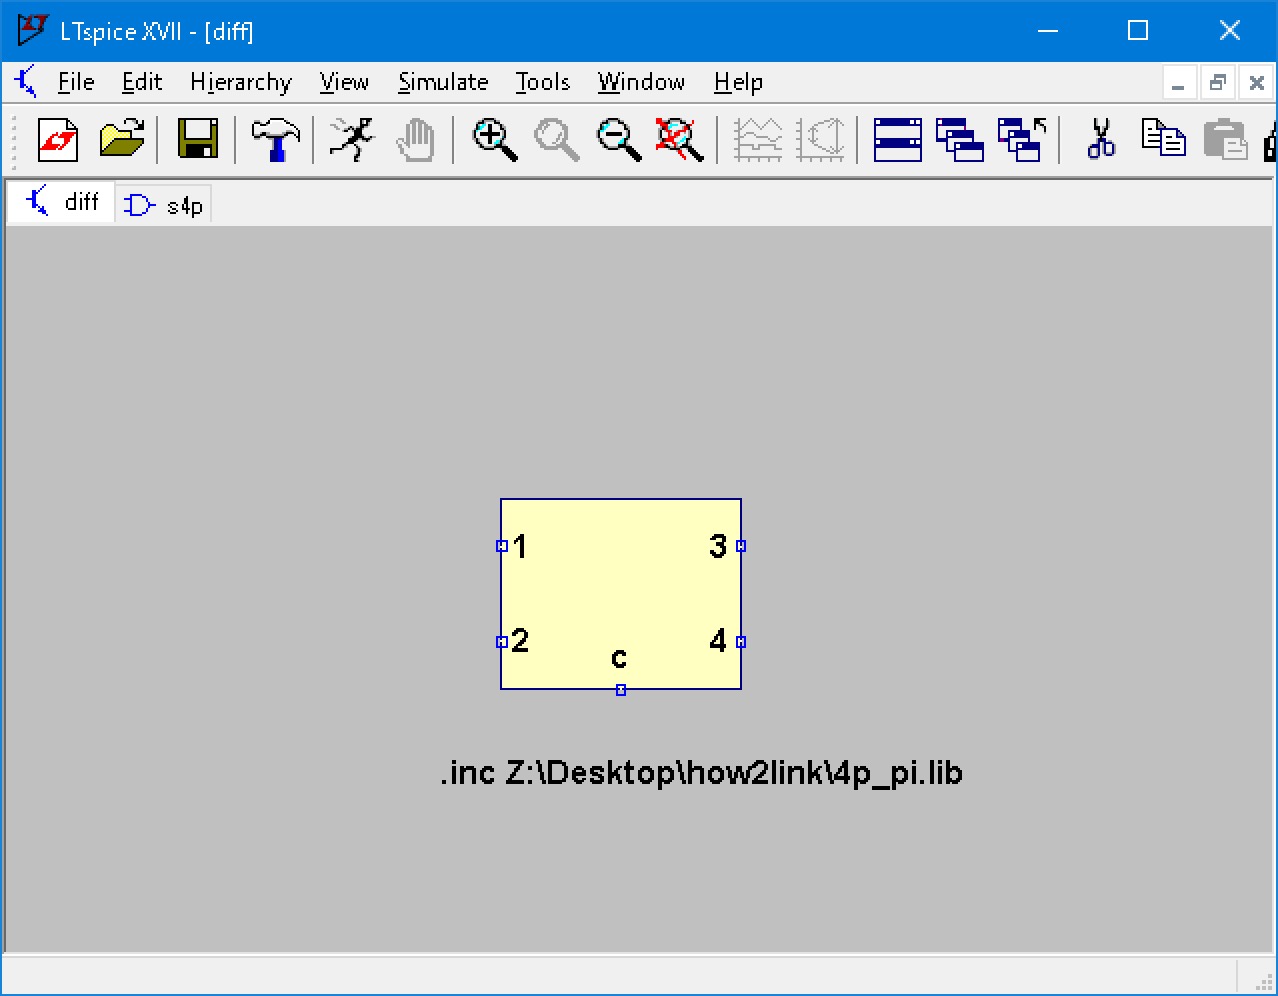Viewport: 1278px width, 996px height.
Task: Click the Zoom to Fit crossed magnifier icon
Action: tap(680, 139)
